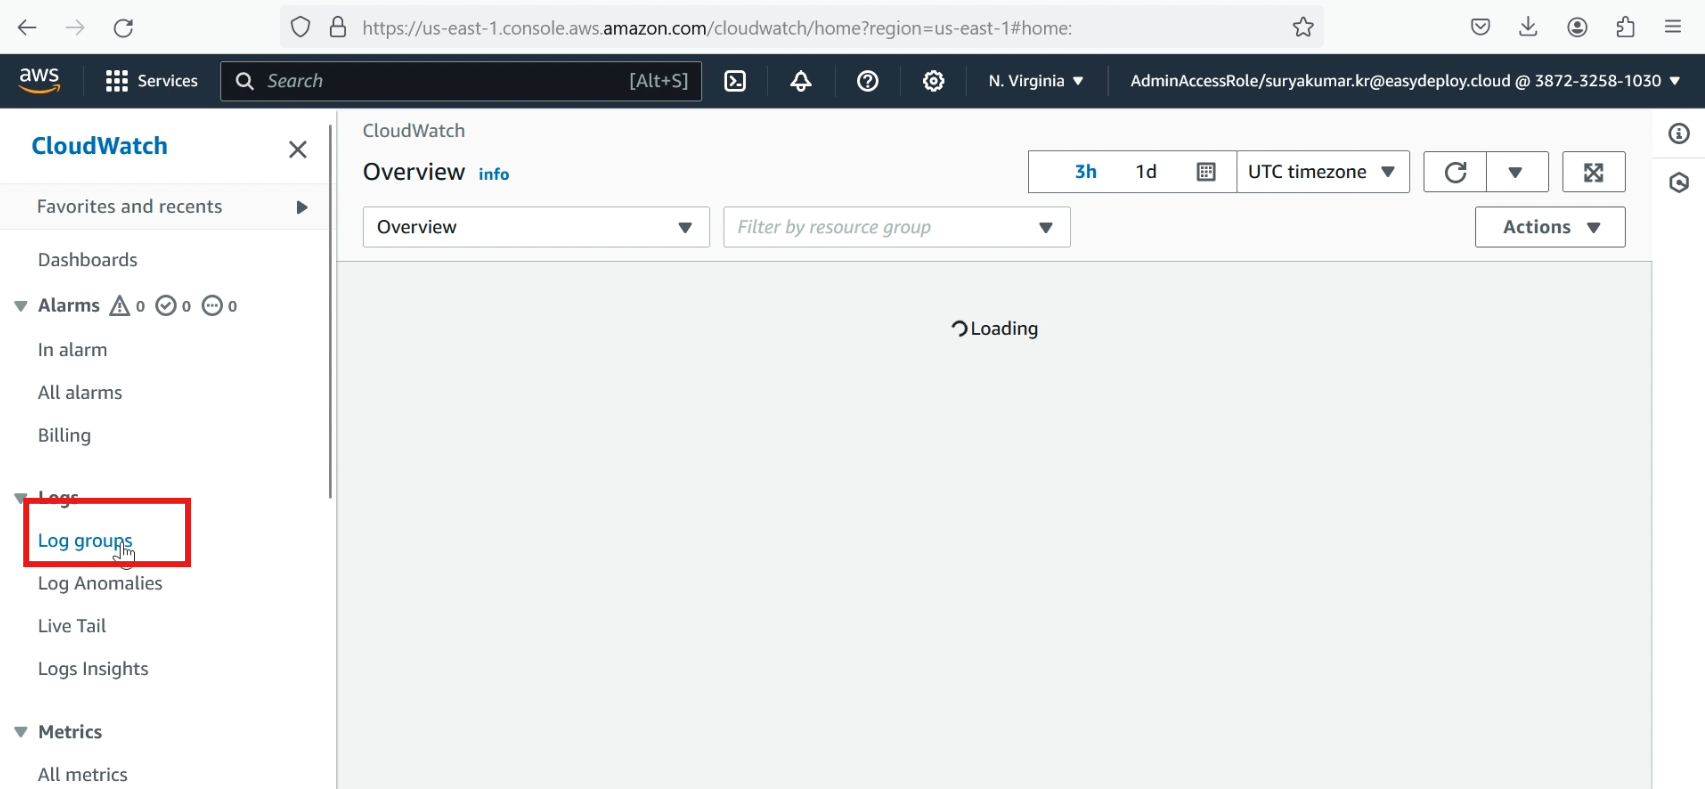Screen dimensions: 1705x789
Task: Bookmark this page with the star icon
Action: click(x=1303, y=27)
